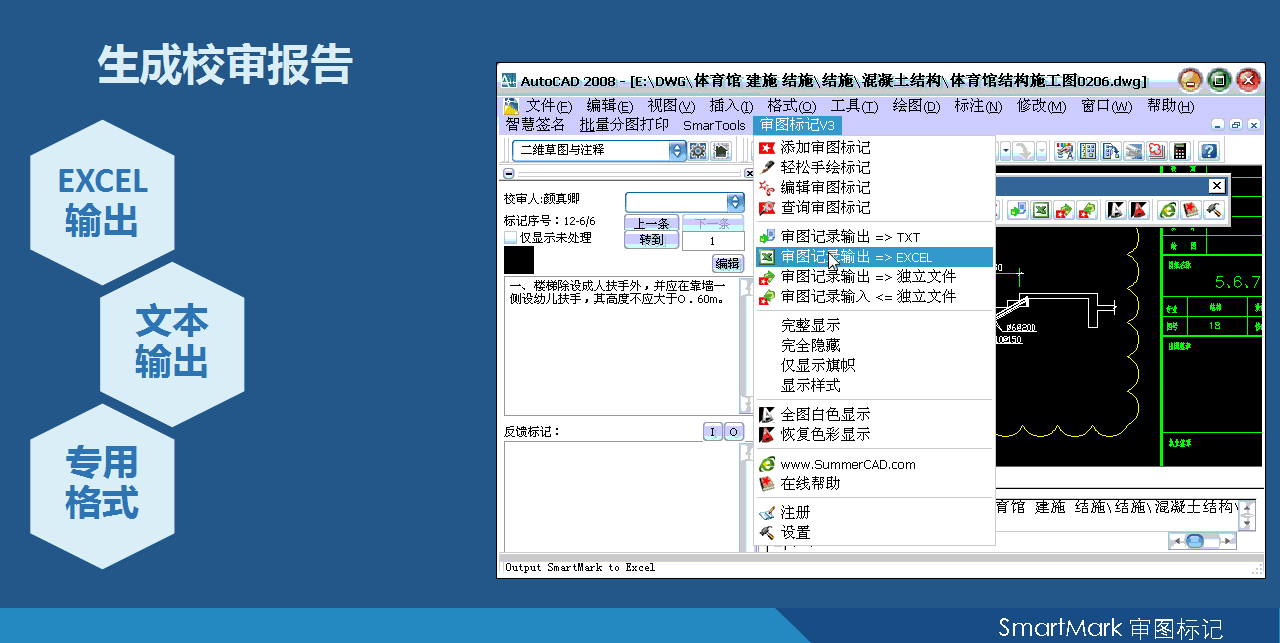The width and height of the screenshot is (1280, 643).
Task: Open the 视图(V) menu
Action: [671, 106]
